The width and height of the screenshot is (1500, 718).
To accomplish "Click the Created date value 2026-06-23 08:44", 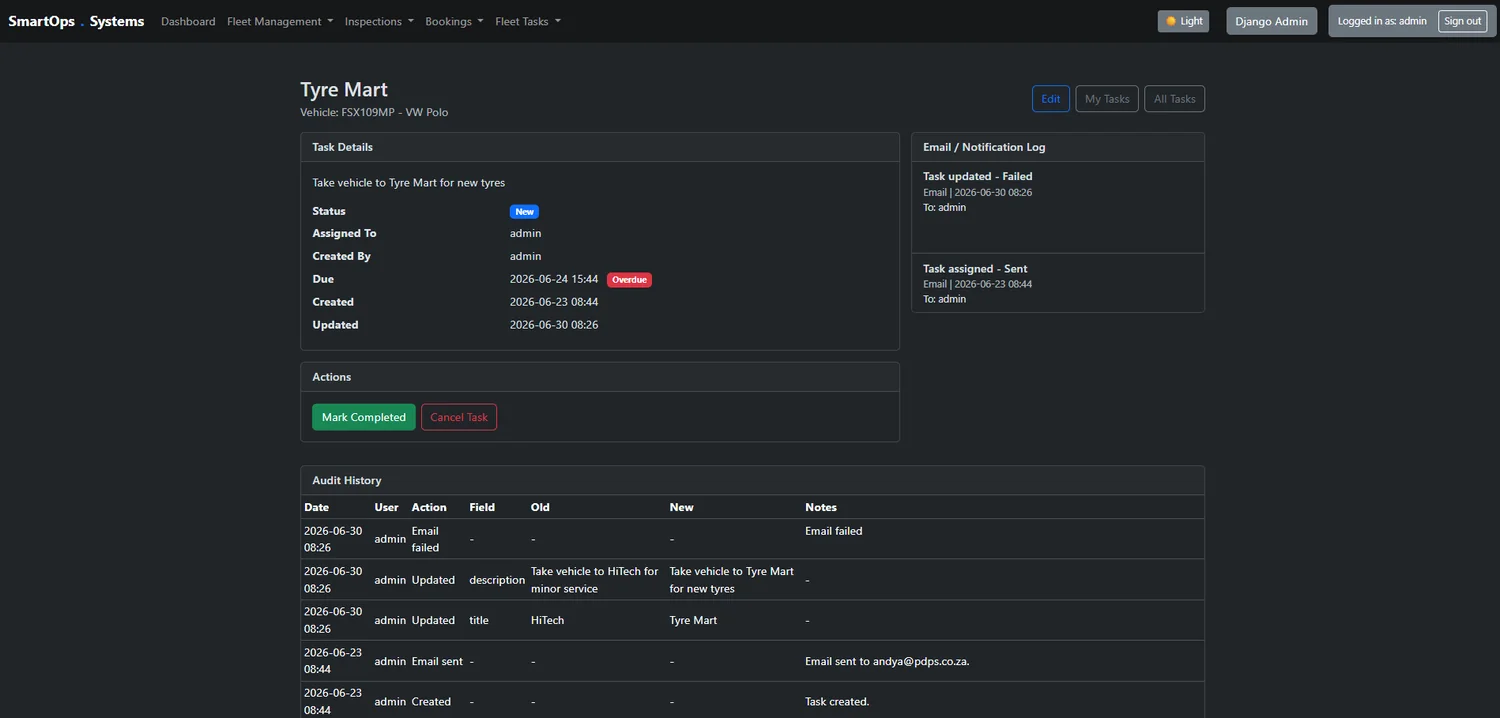I will tap(554, 302).
